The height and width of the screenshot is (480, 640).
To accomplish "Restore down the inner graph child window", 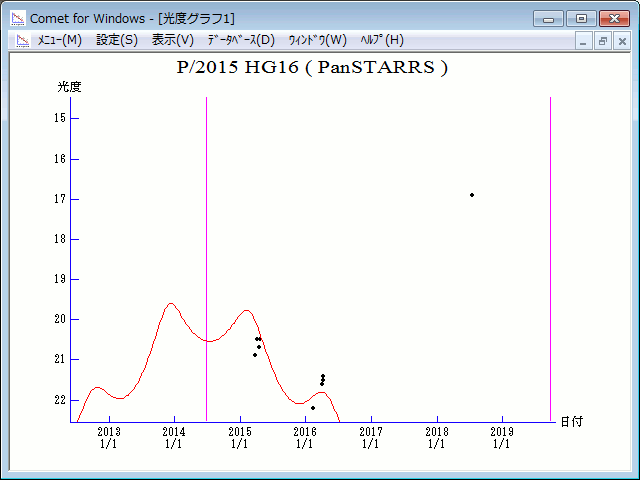I will 603,41.
